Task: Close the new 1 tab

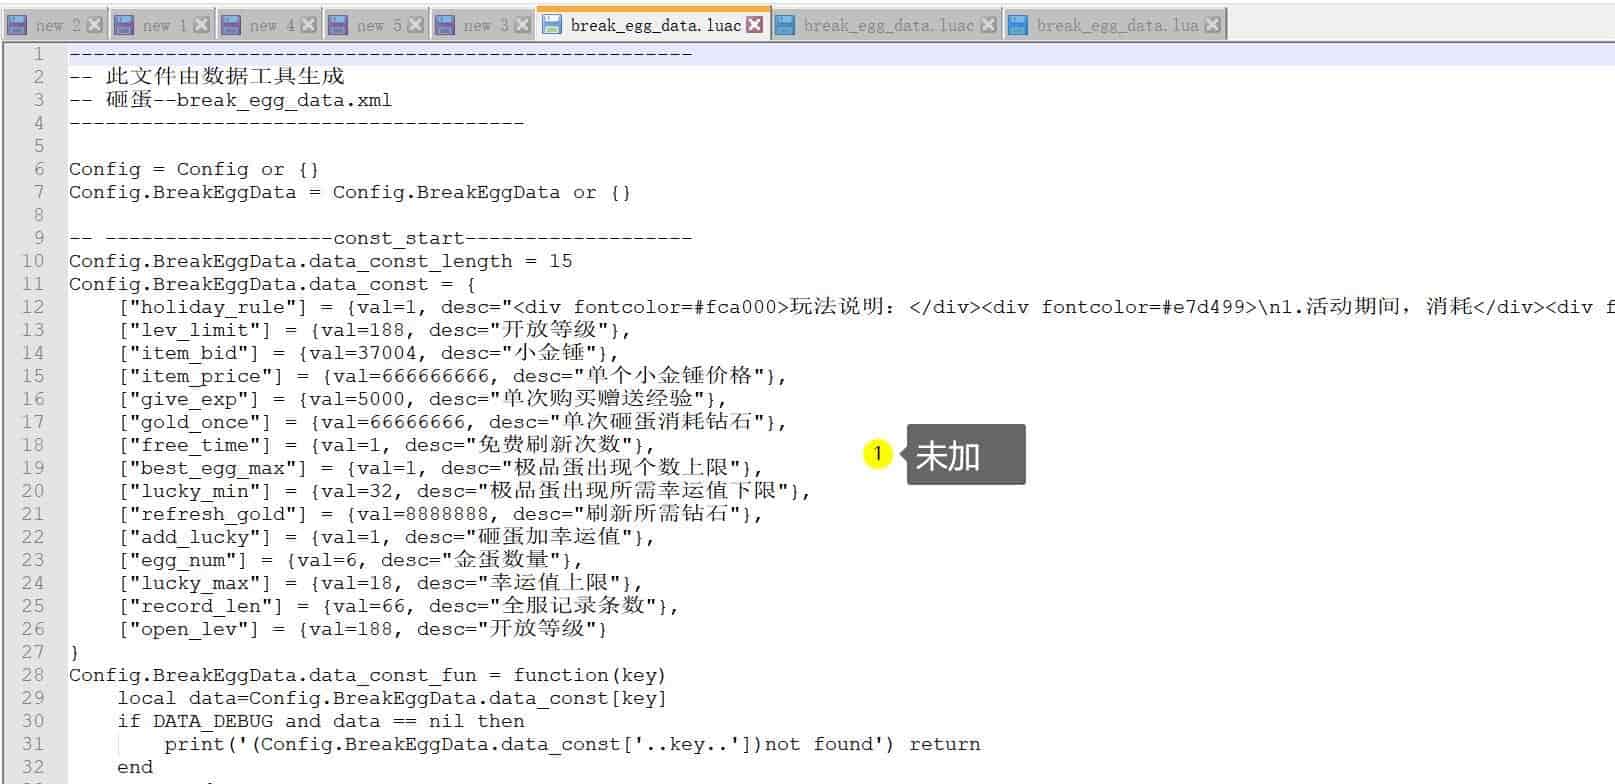Action: (x=201, y=25)
